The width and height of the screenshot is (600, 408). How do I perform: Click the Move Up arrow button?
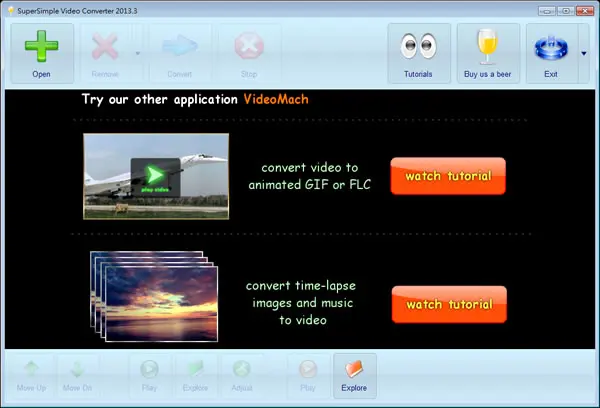31,376
